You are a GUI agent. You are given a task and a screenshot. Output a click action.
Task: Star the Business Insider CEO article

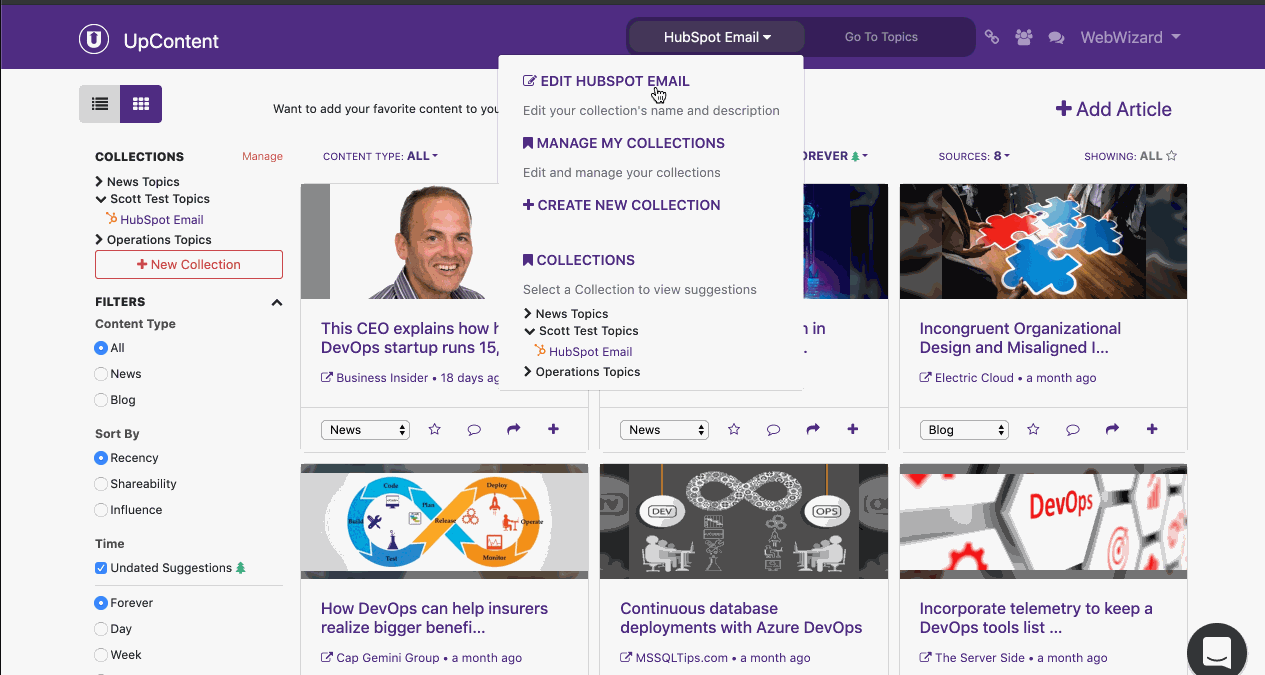coord(434,428)
